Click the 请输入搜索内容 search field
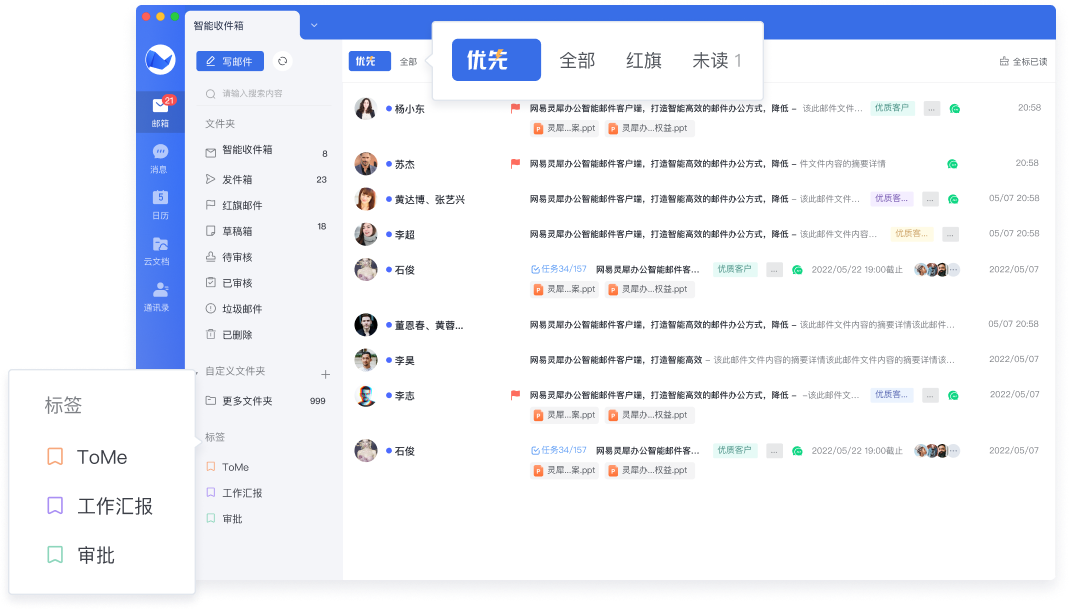Image resolution: width=1069 pixels, height=609 pixels. point(265,94)
